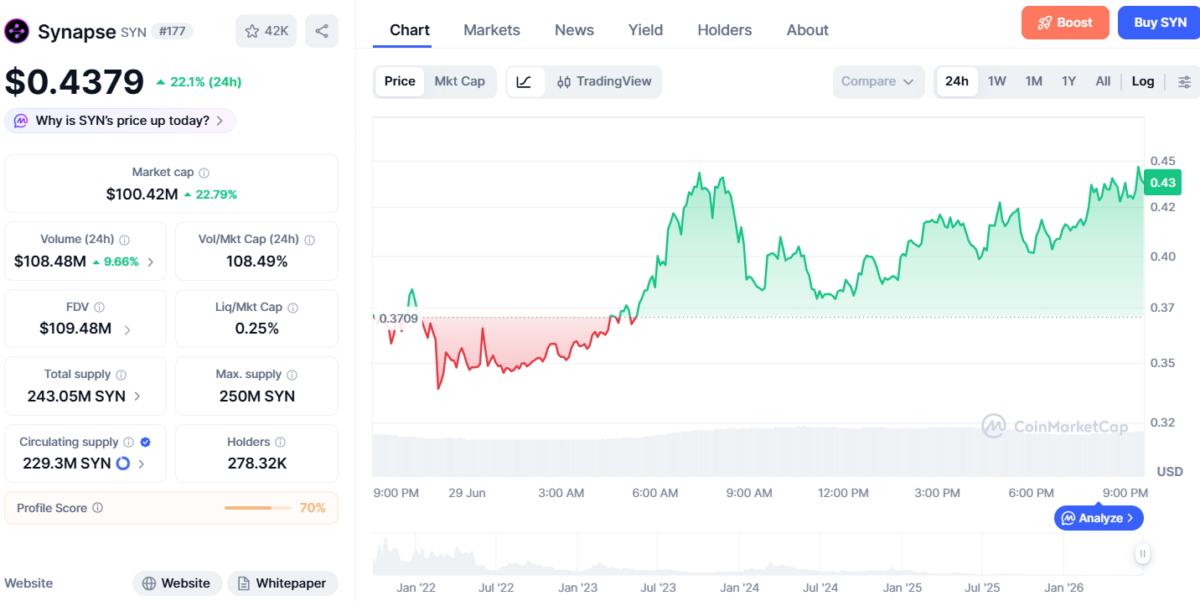Image resolution: width=1200 pixels, height=601 pixels.
Task: Click the Synapse token logo icon
Action: click(x=17, y=31)
